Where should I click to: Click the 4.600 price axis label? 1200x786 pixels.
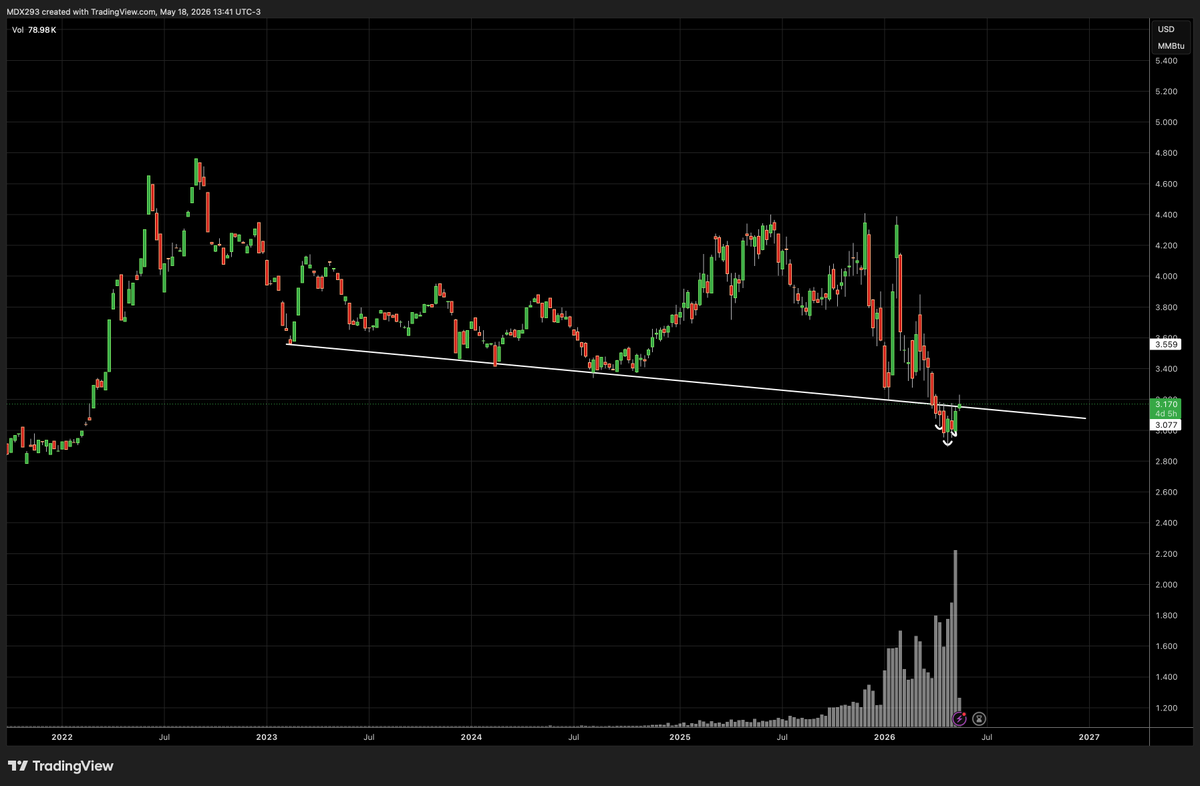1166,184
